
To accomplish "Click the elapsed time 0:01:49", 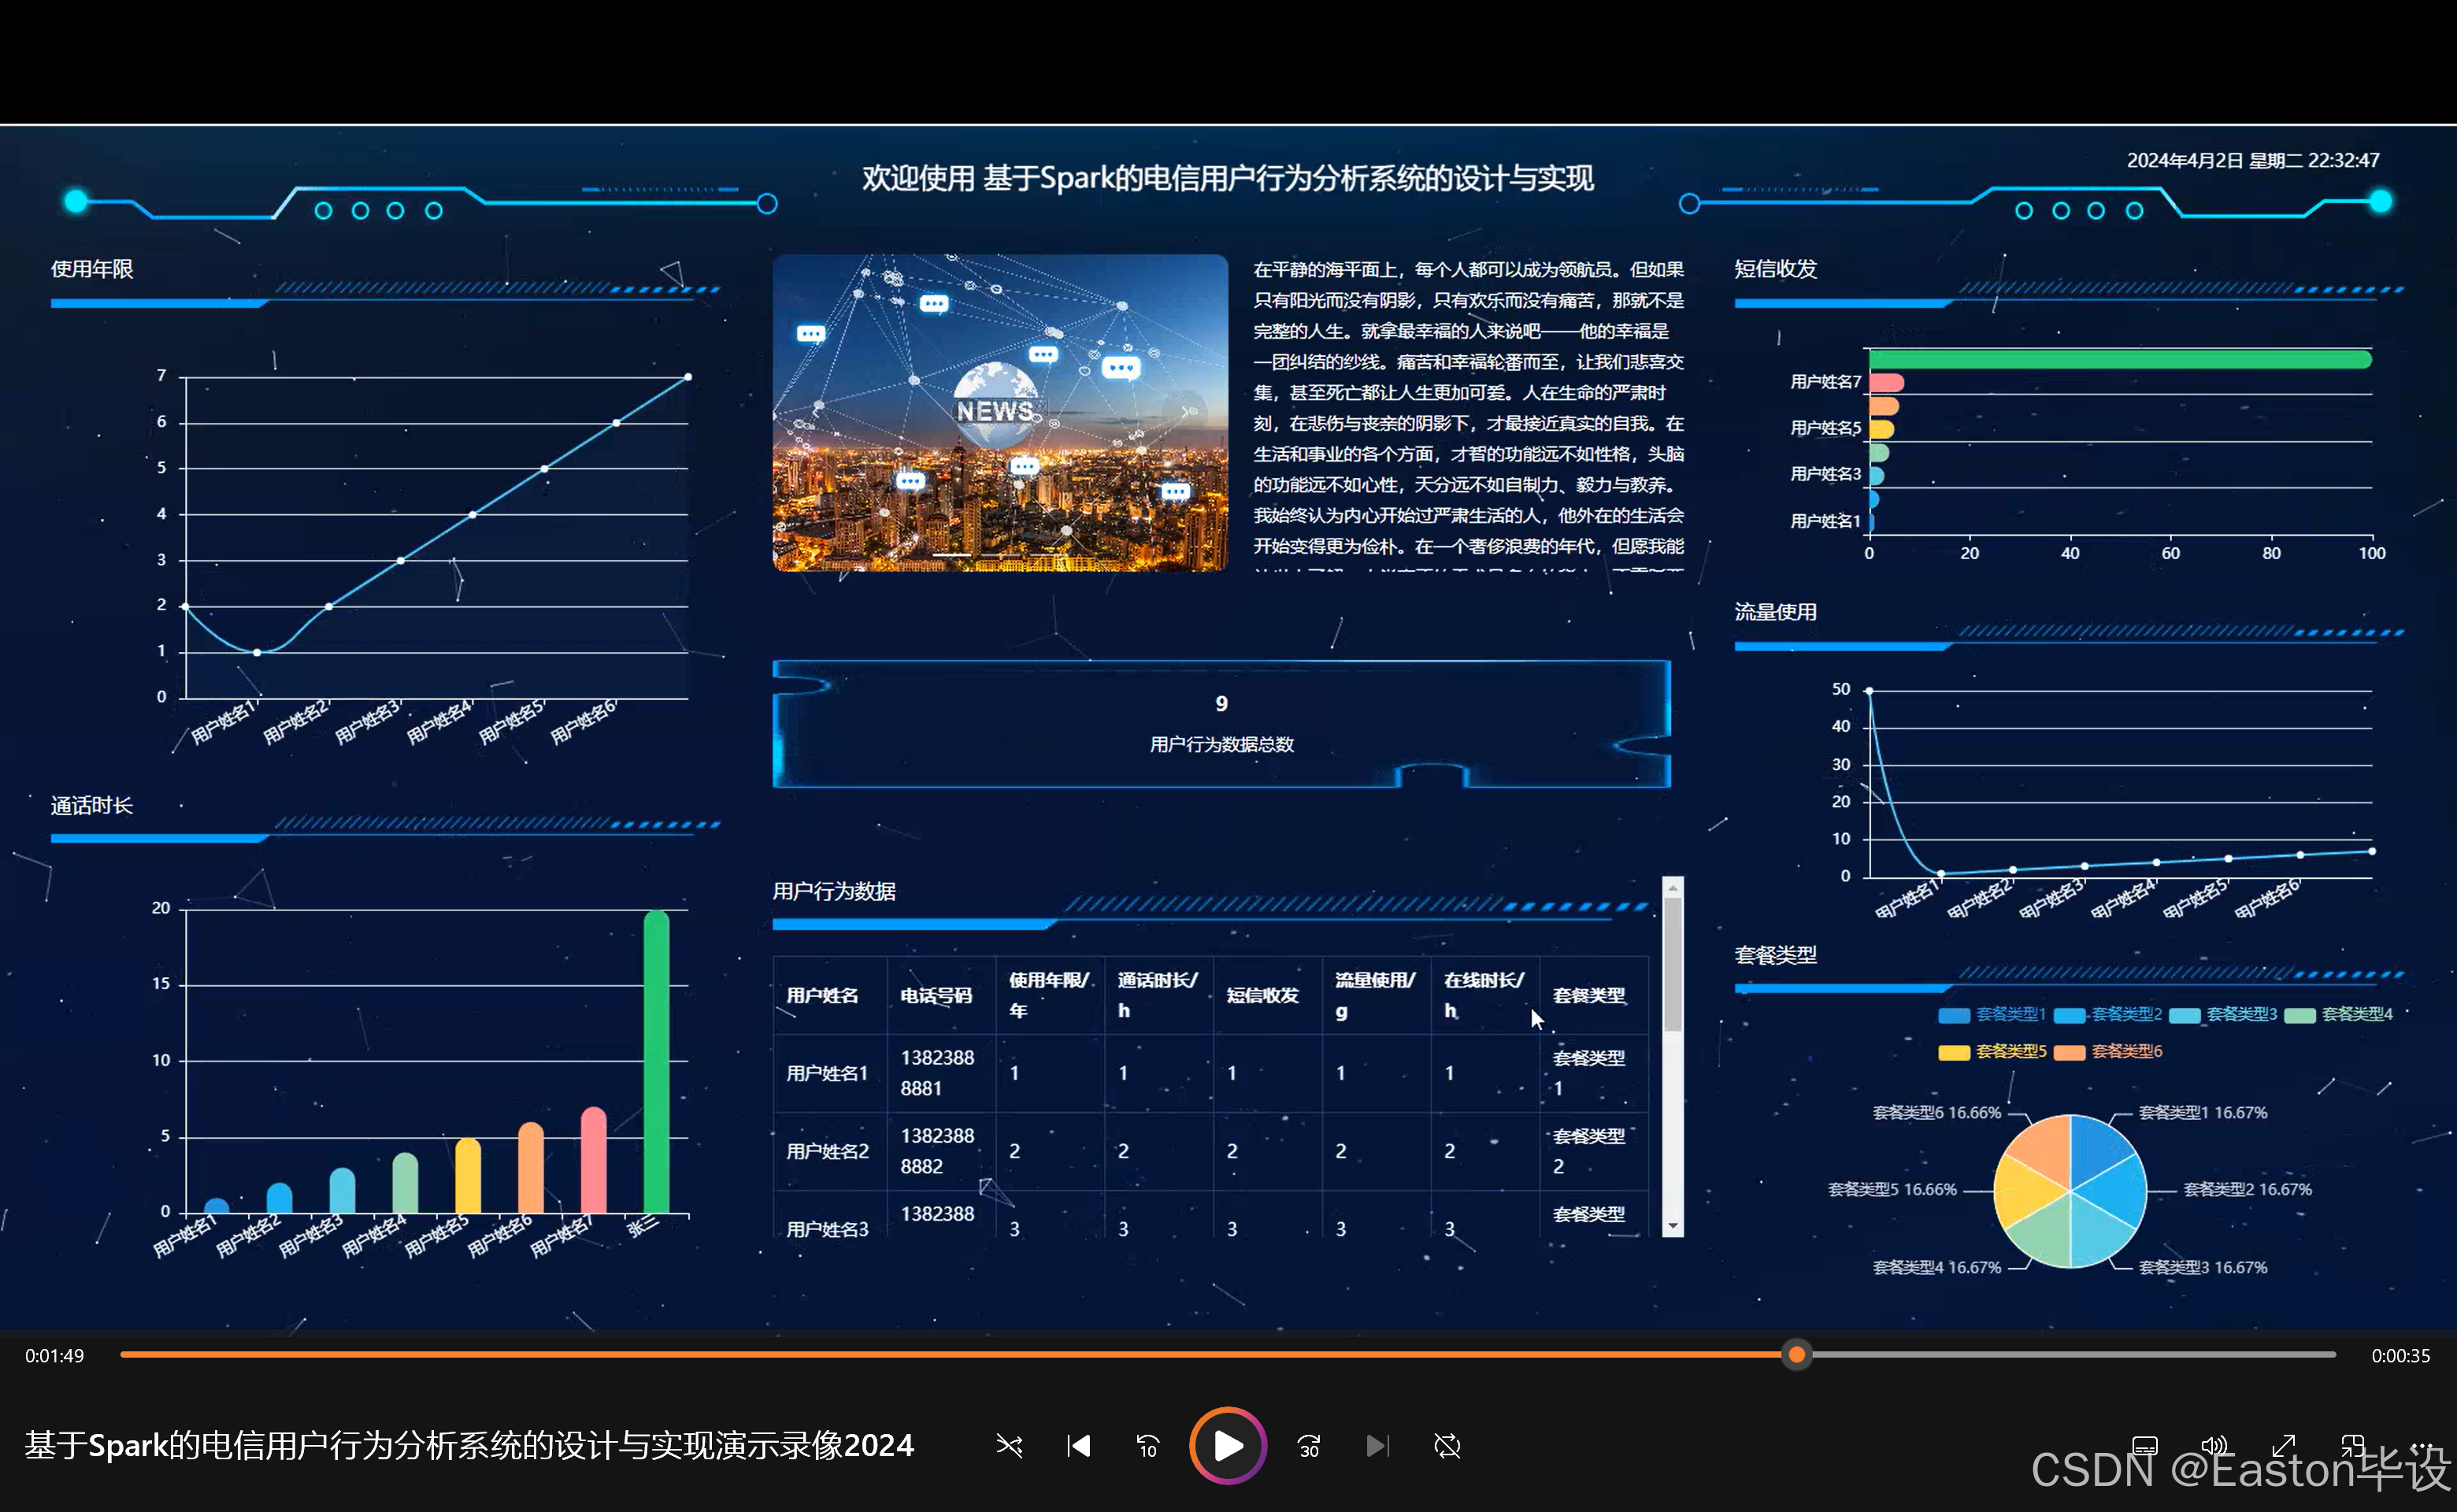I will [55, 1356].
